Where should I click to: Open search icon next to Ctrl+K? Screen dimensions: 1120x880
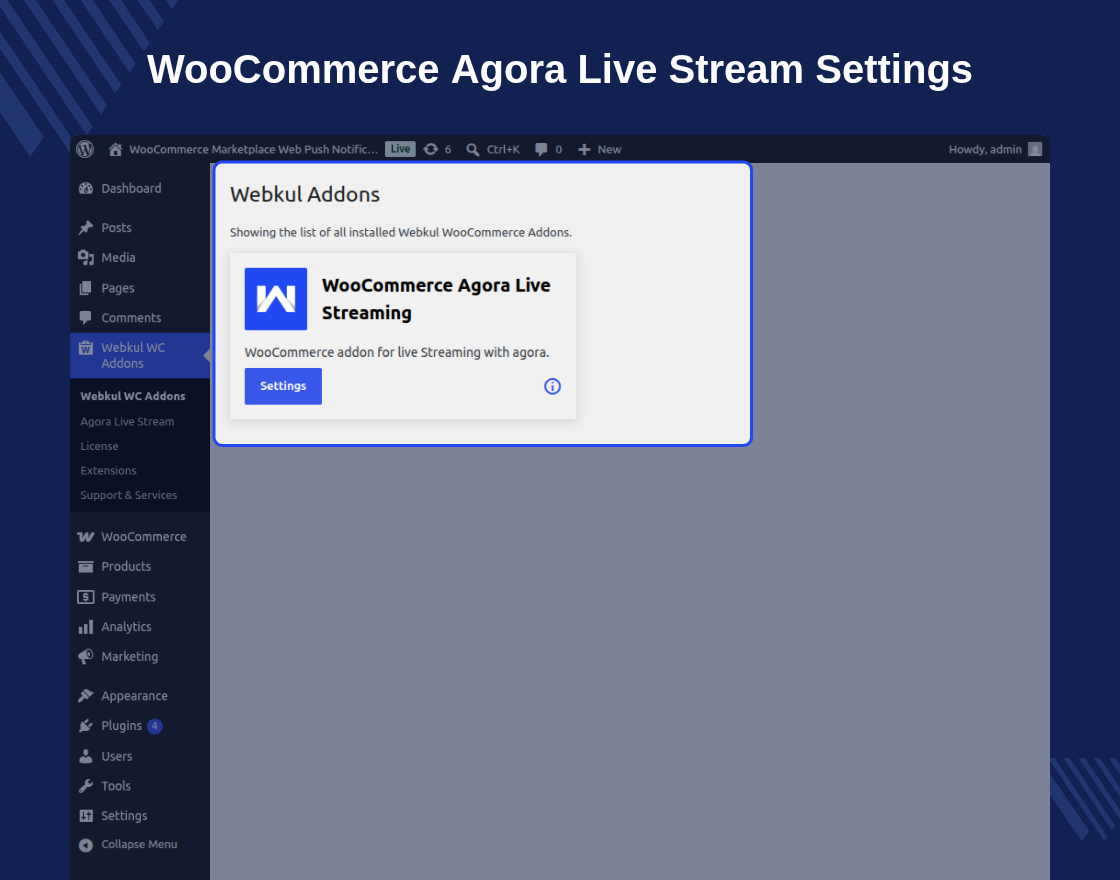[x=473, y=149]
